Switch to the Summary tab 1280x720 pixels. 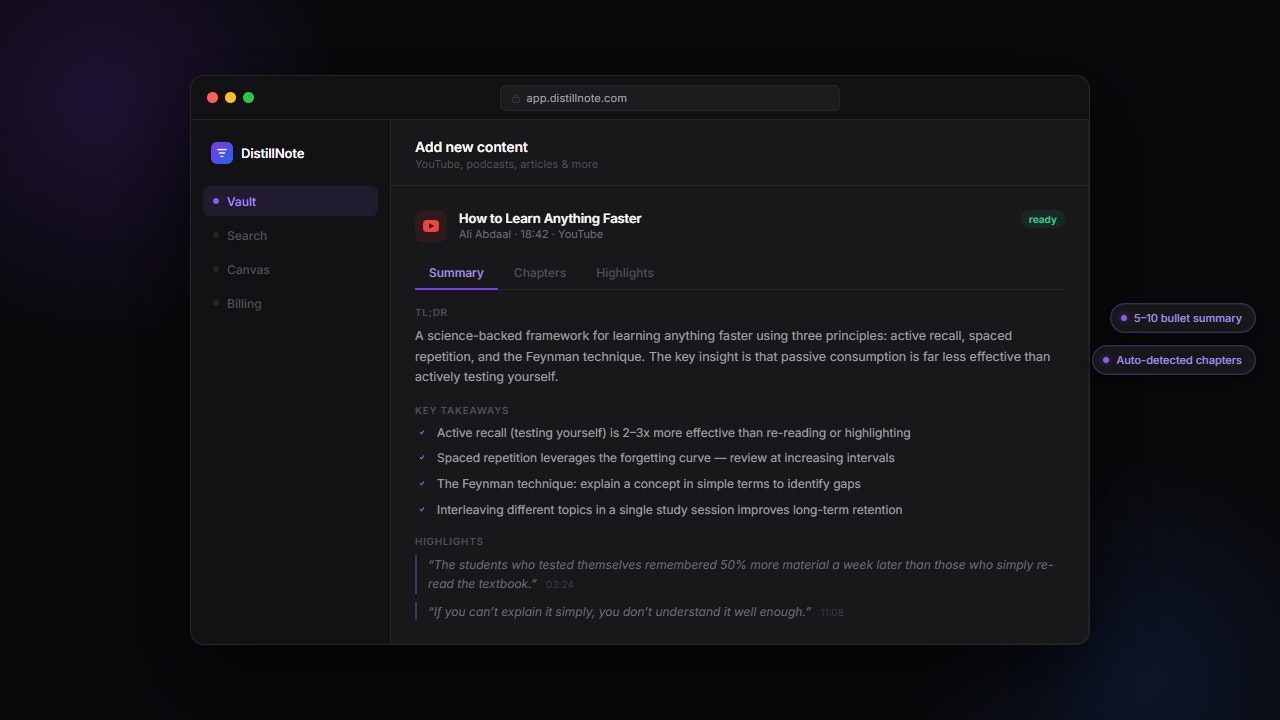coord(456,273)
